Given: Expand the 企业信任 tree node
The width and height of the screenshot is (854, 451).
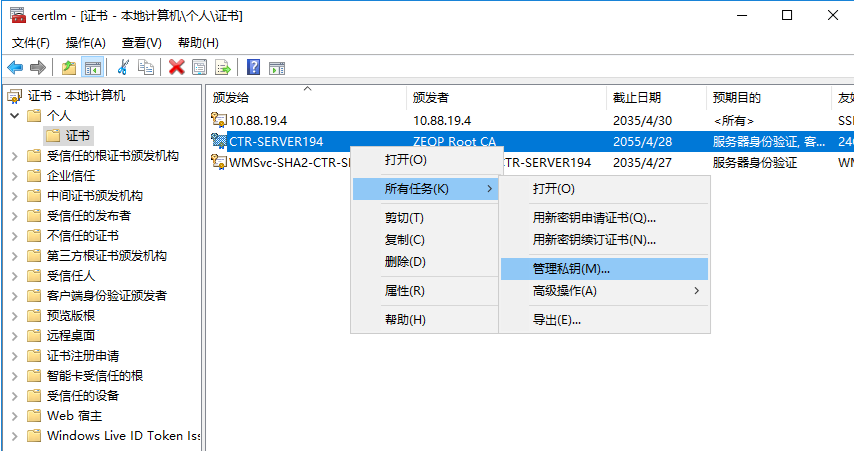Looking at the screenshot, I should click(x=15, y=176).
